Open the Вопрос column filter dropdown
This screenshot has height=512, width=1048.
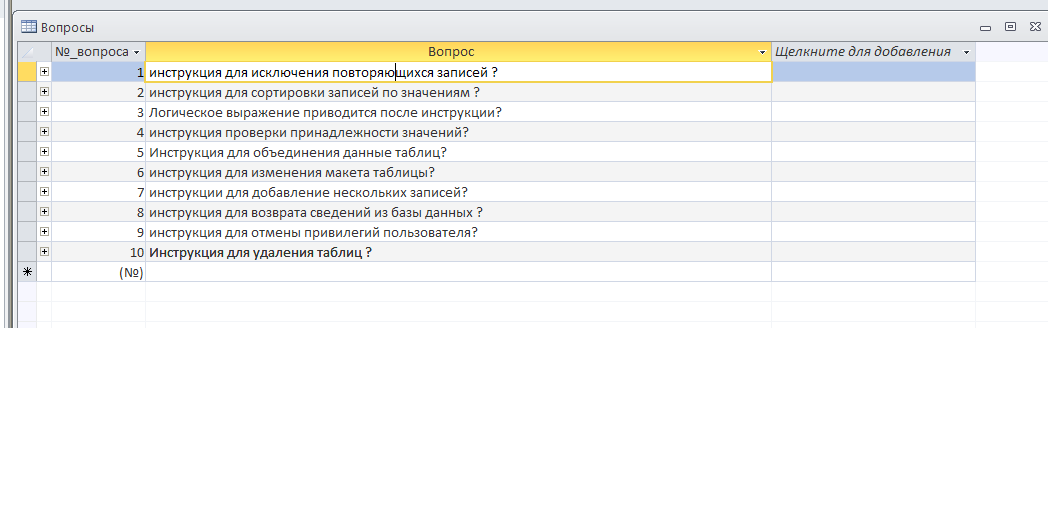coord(763,52)
